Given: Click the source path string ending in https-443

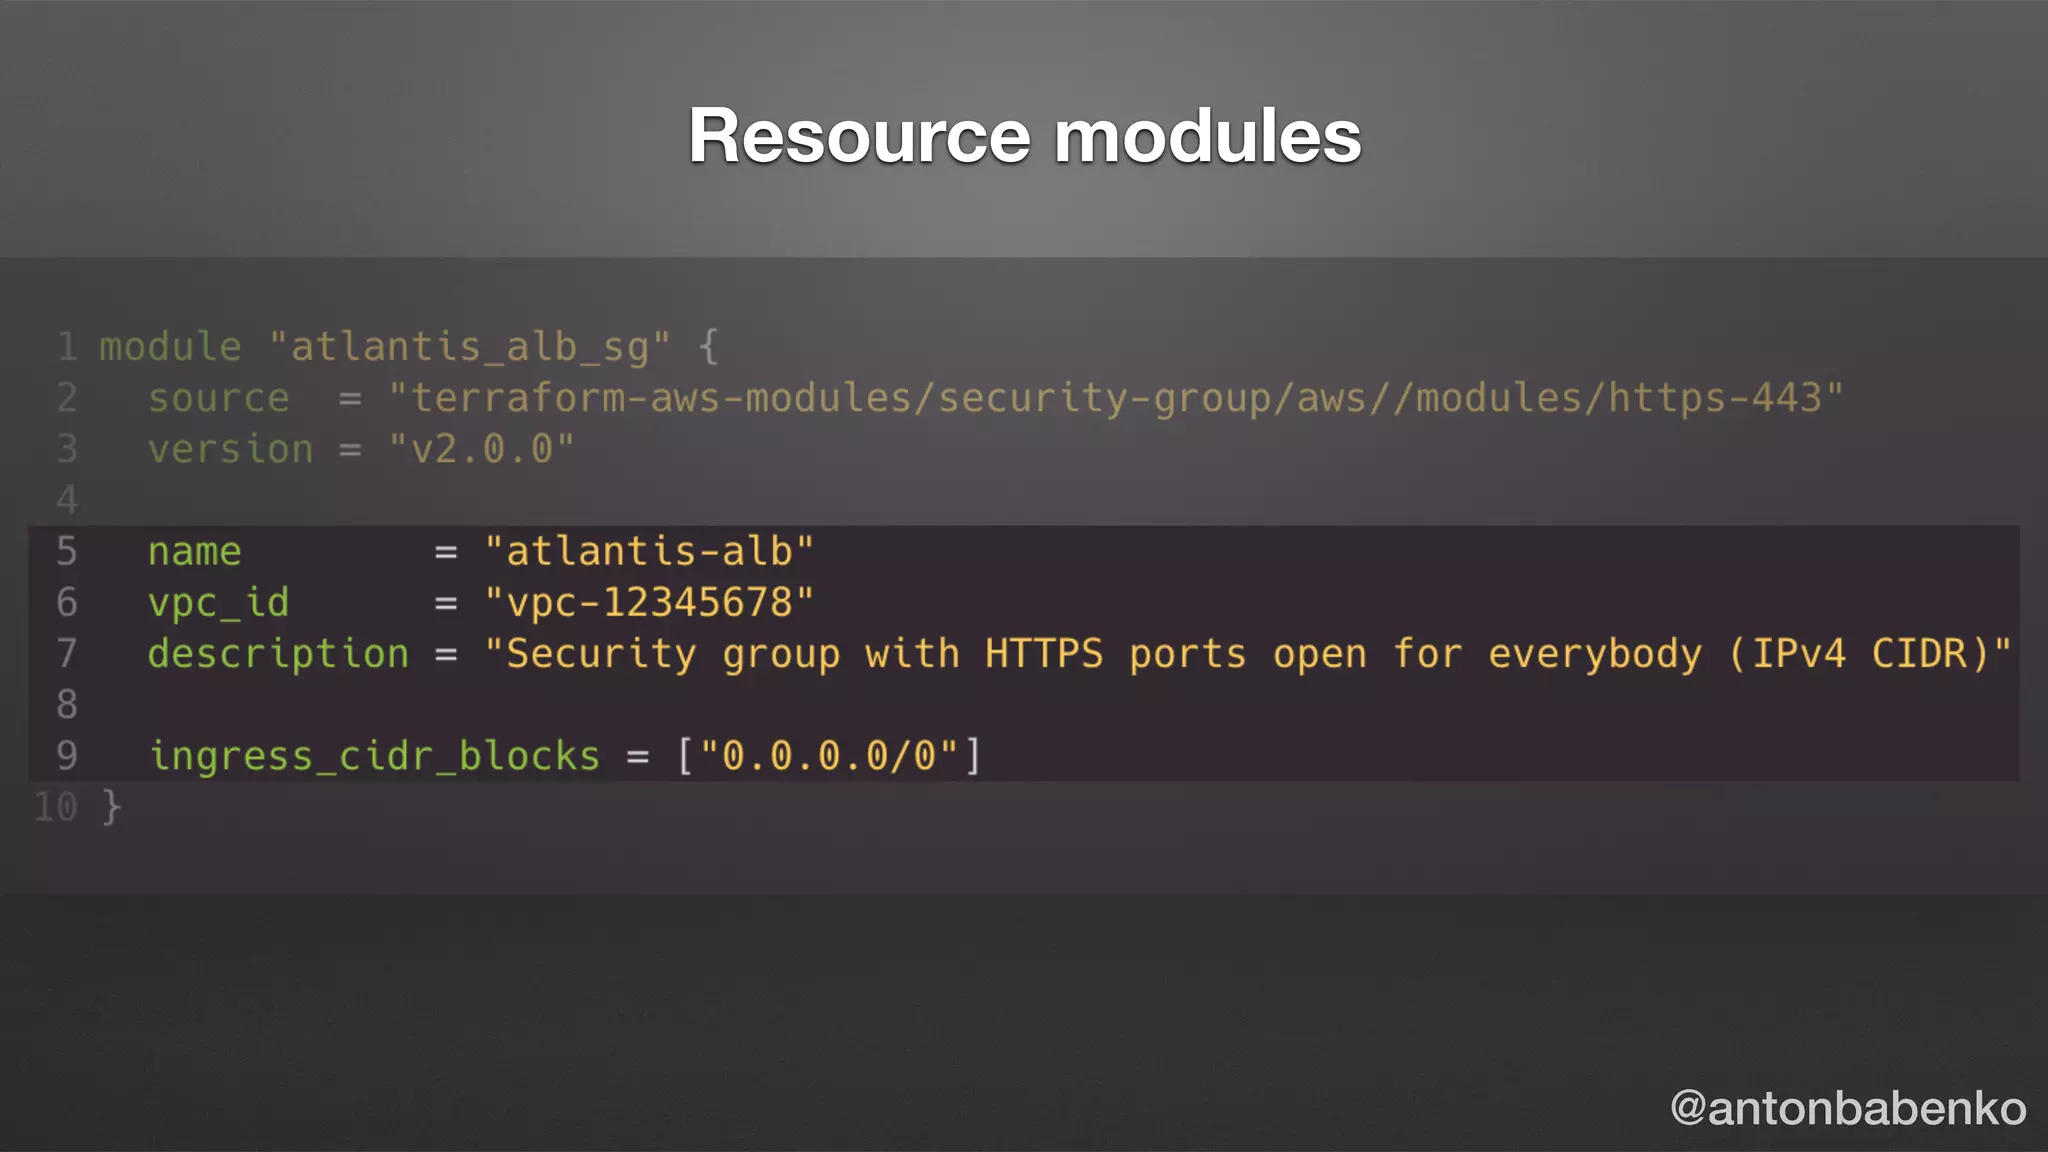Looking at the screenshot, I should [1115, 398].
